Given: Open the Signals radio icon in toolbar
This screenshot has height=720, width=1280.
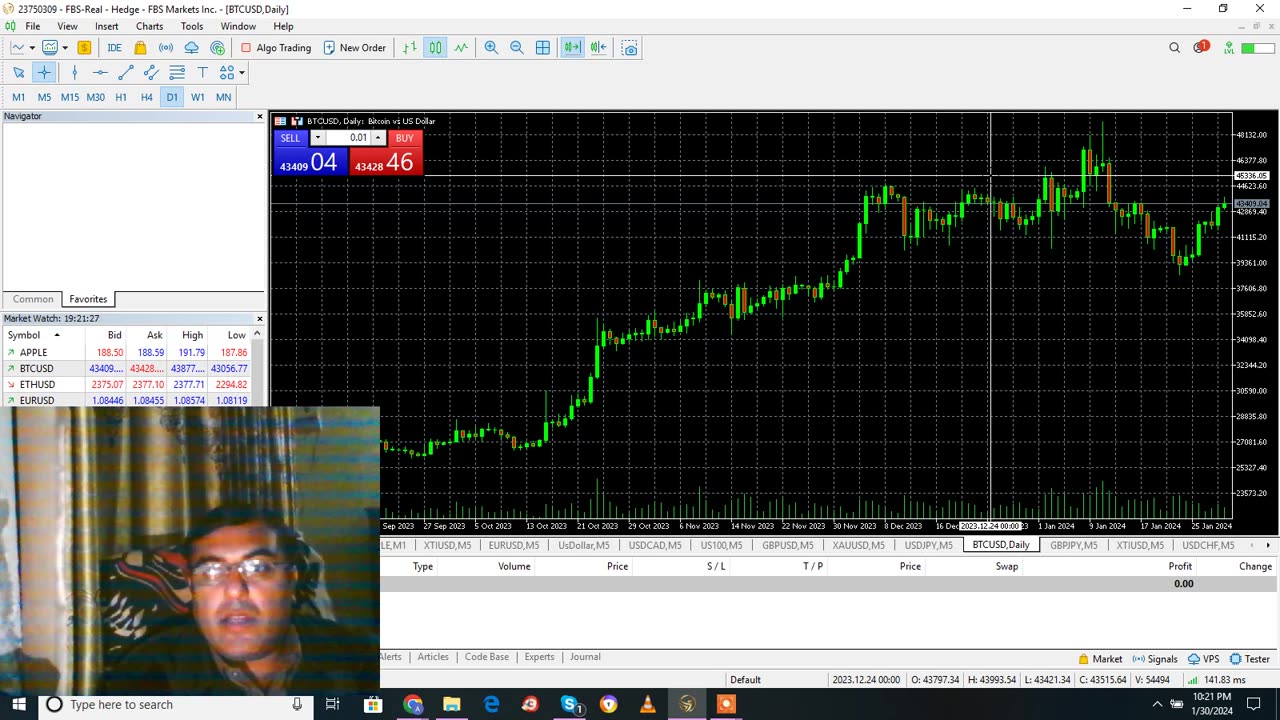Looking at the screenshot, I should click(166, 48).
